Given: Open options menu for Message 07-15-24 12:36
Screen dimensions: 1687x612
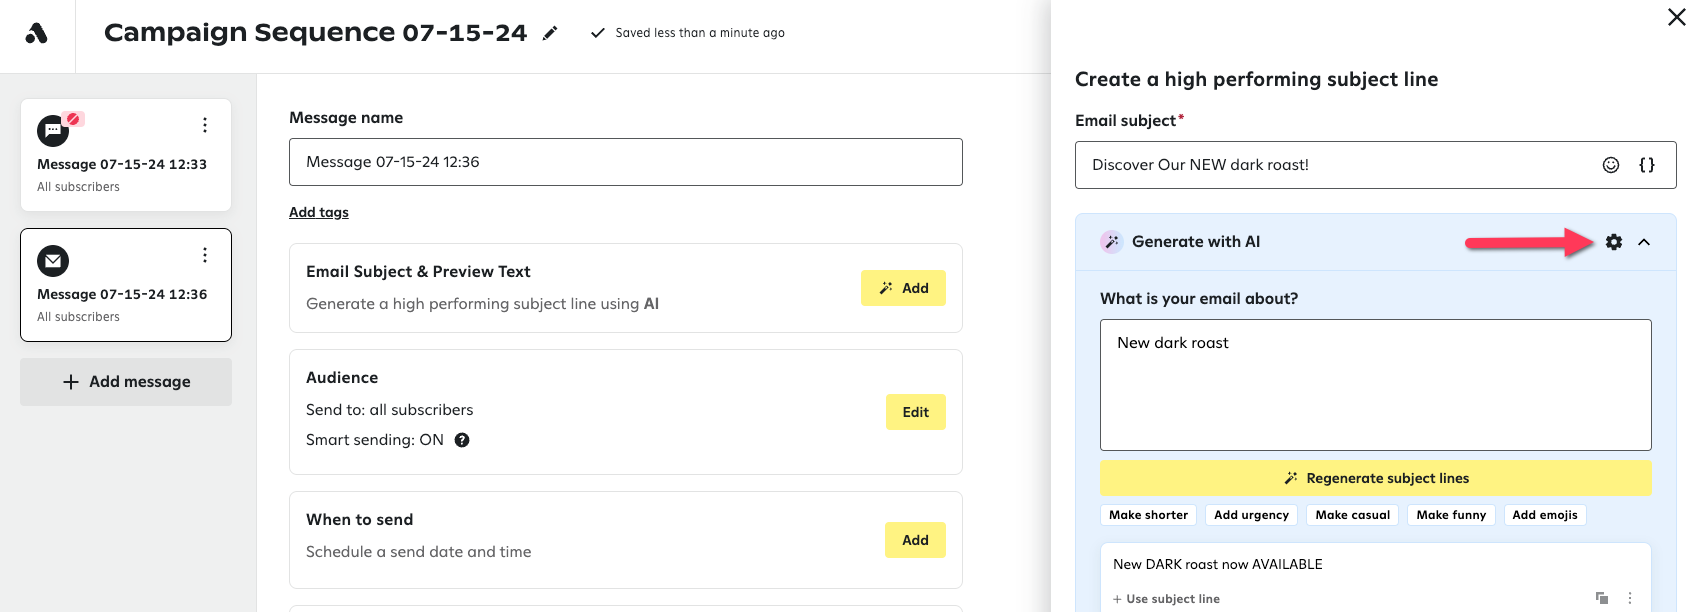Looking at the screenshot, I should tap(205, 255).
